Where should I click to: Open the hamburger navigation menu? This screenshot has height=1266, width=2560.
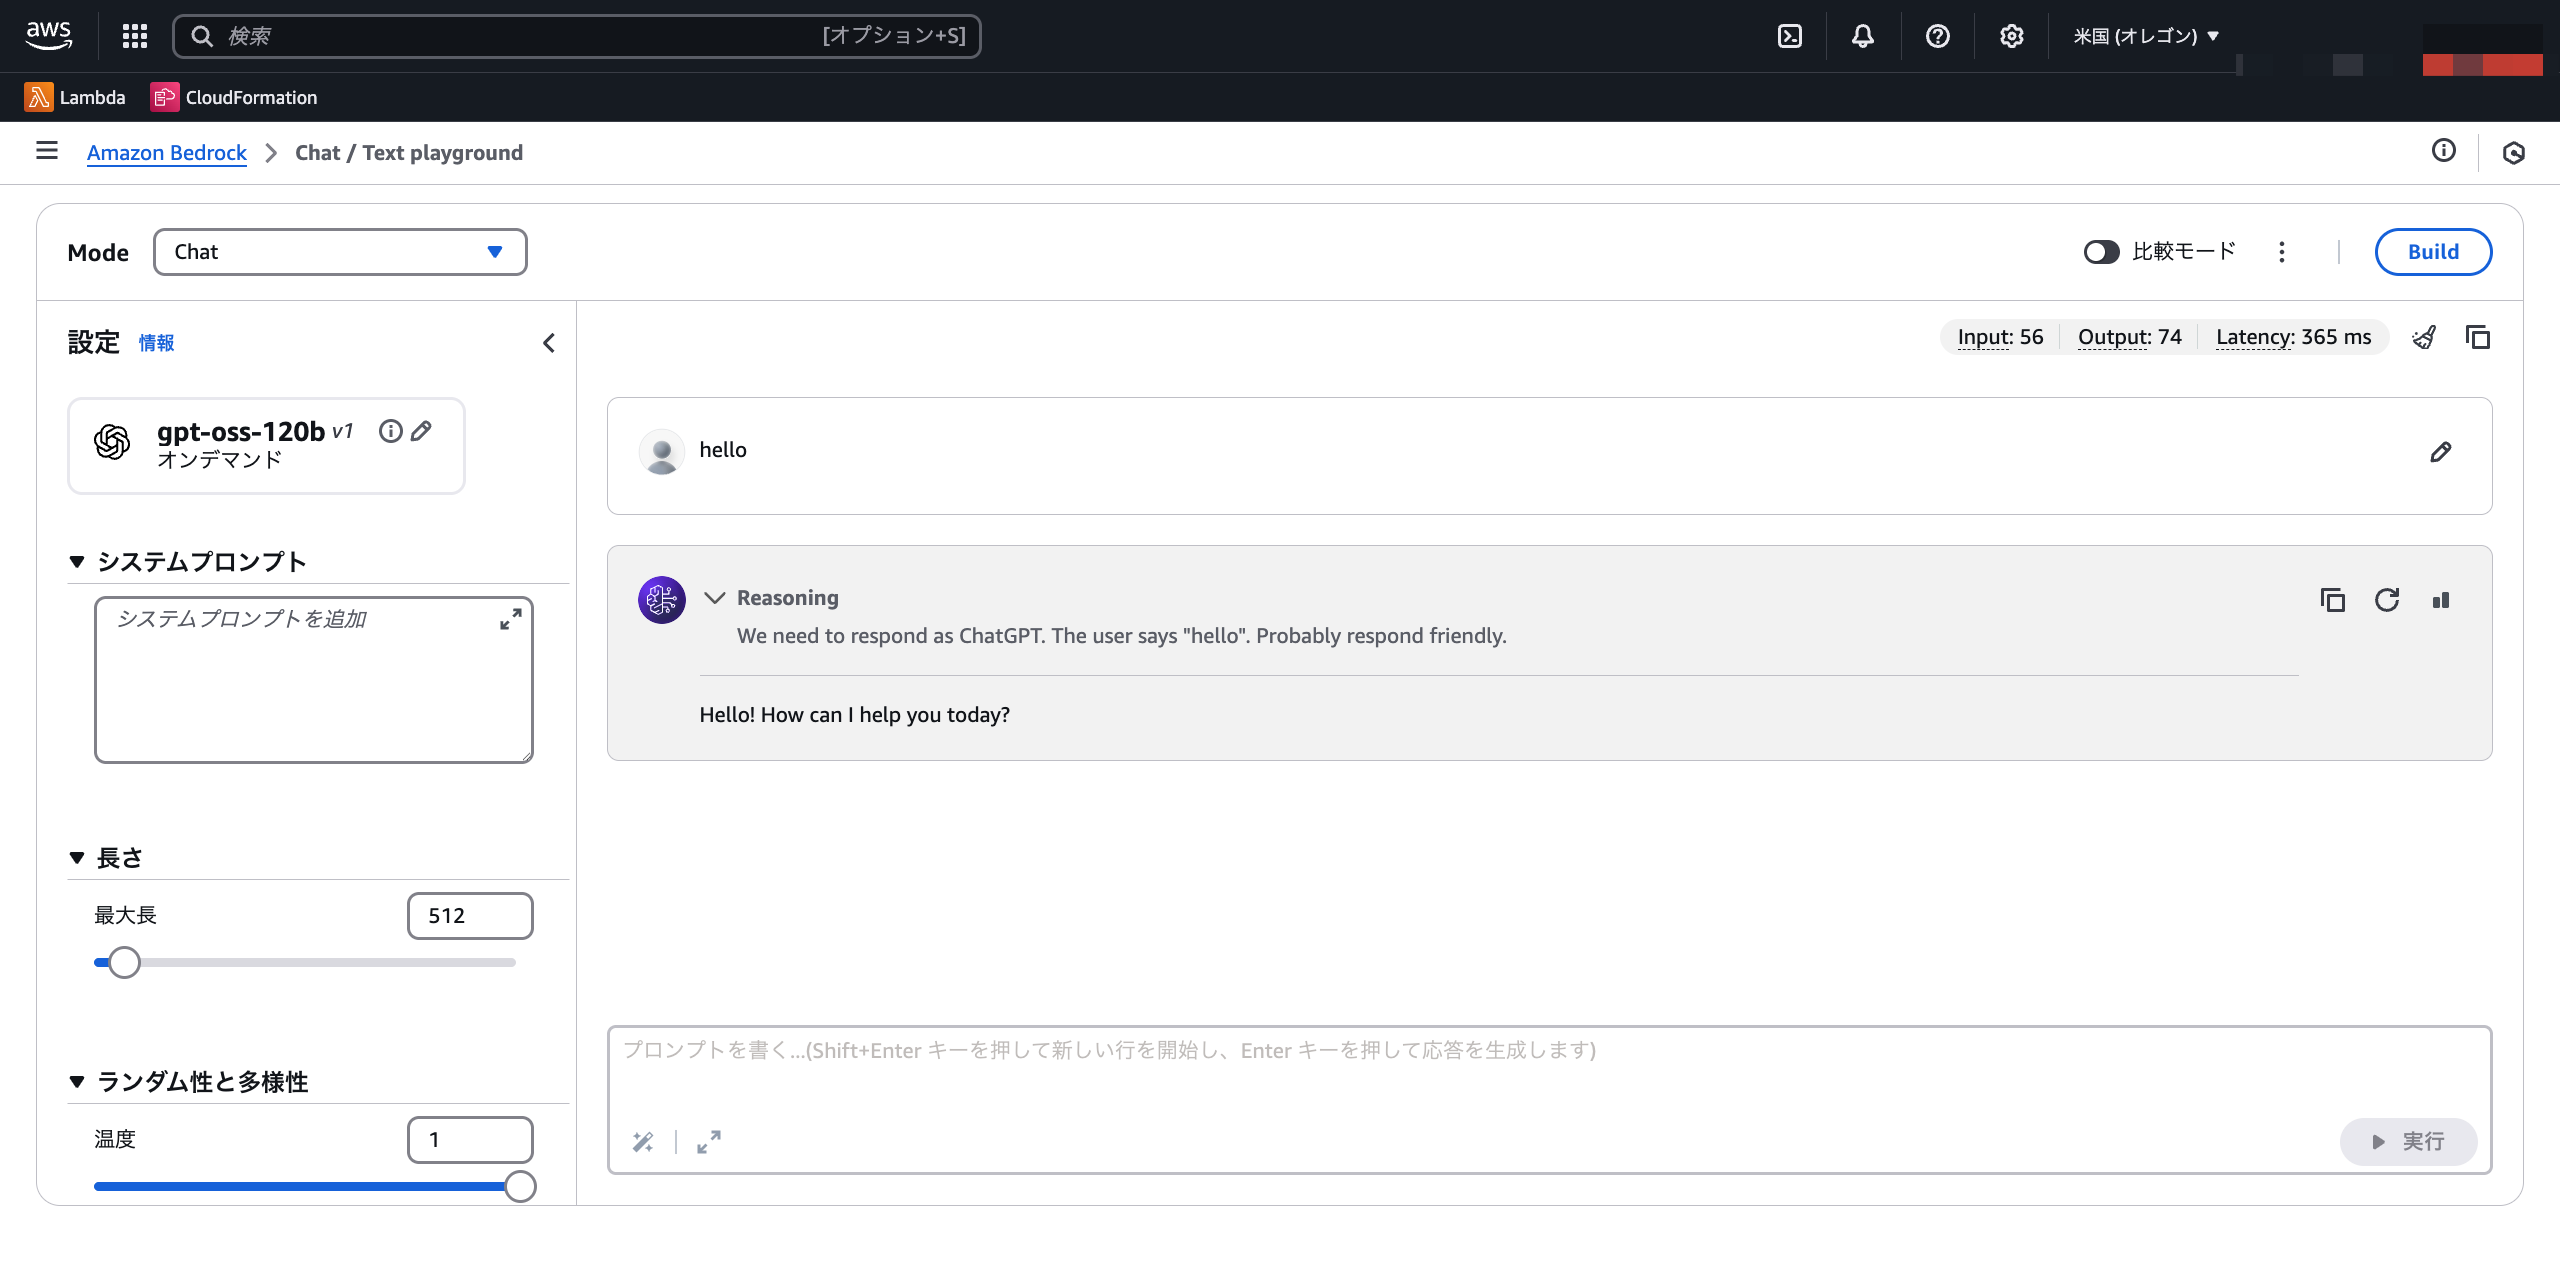46,151
